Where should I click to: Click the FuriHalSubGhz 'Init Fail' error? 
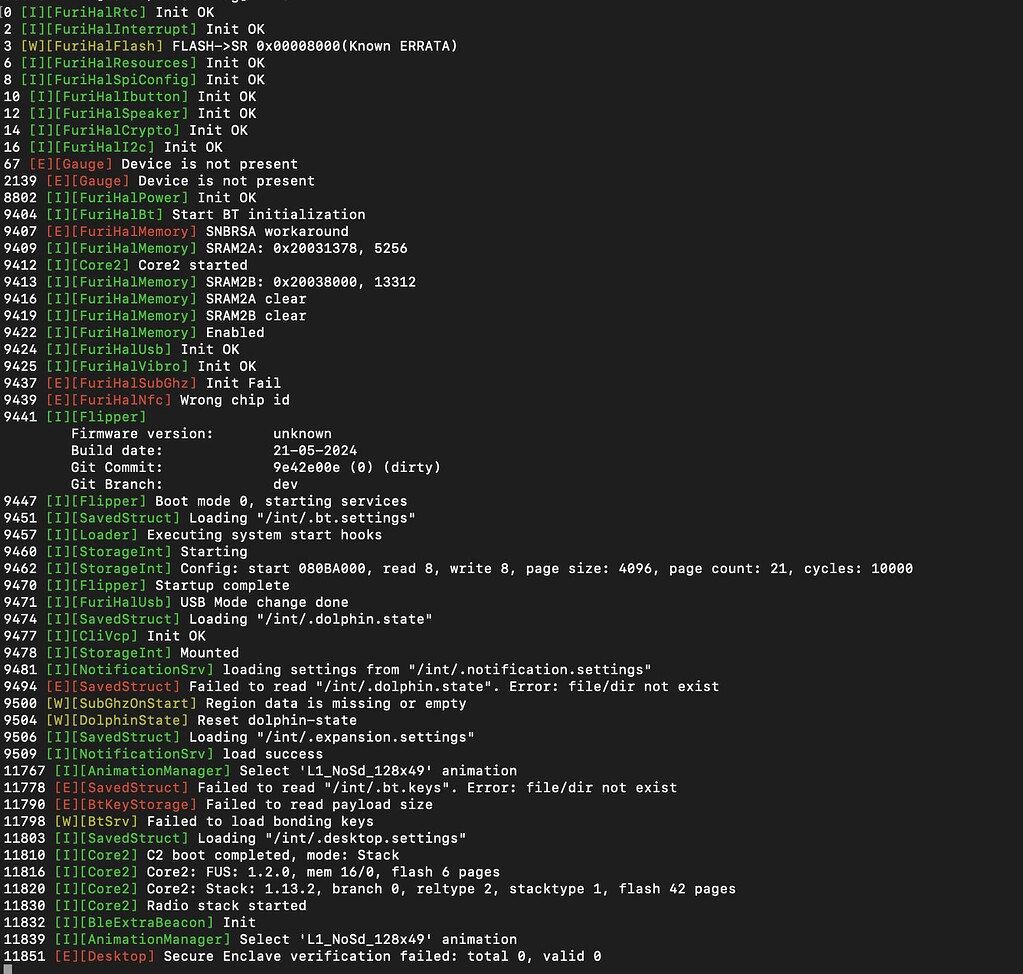(x=243, y=383)
